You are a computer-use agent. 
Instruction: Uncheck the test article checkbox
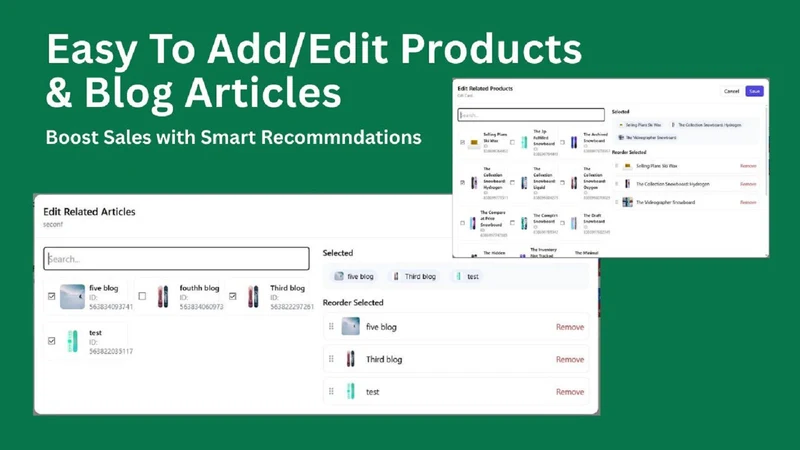(52, 341)
